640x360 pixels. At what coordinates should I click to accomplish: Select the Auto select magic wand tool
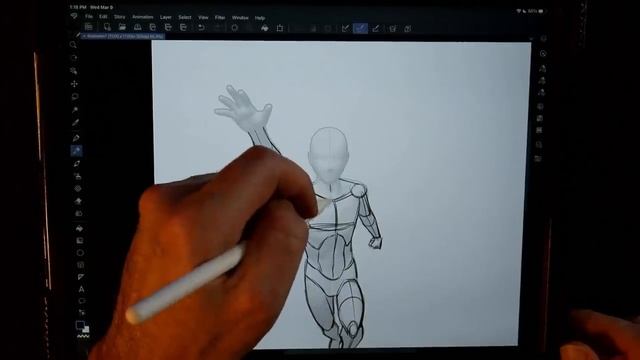coord(75,110)
